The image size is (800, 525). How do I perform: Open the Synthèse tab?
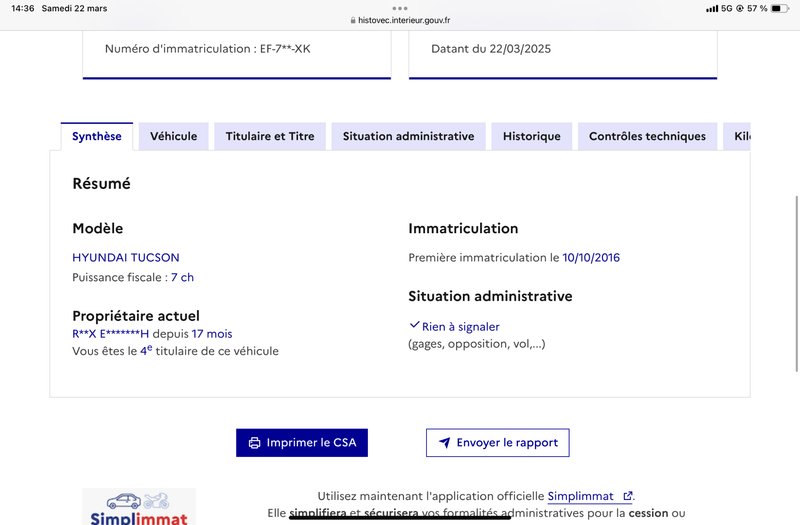pyautogui.click(x=97, y=136)
